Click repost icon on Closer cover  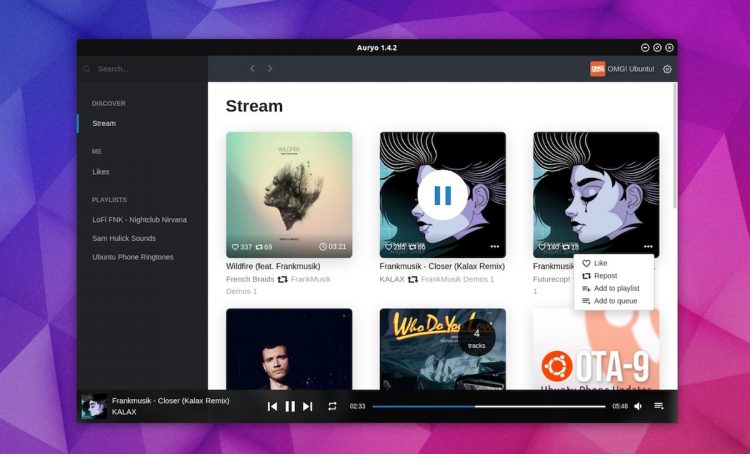pos(412,247)
